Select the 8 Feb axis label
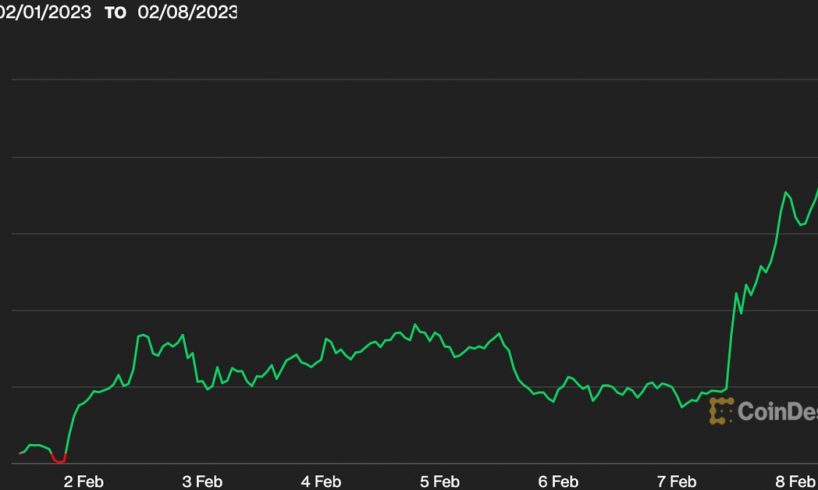Image resolution: width=818 pixels, height=490 pixels. coord(795,481)
